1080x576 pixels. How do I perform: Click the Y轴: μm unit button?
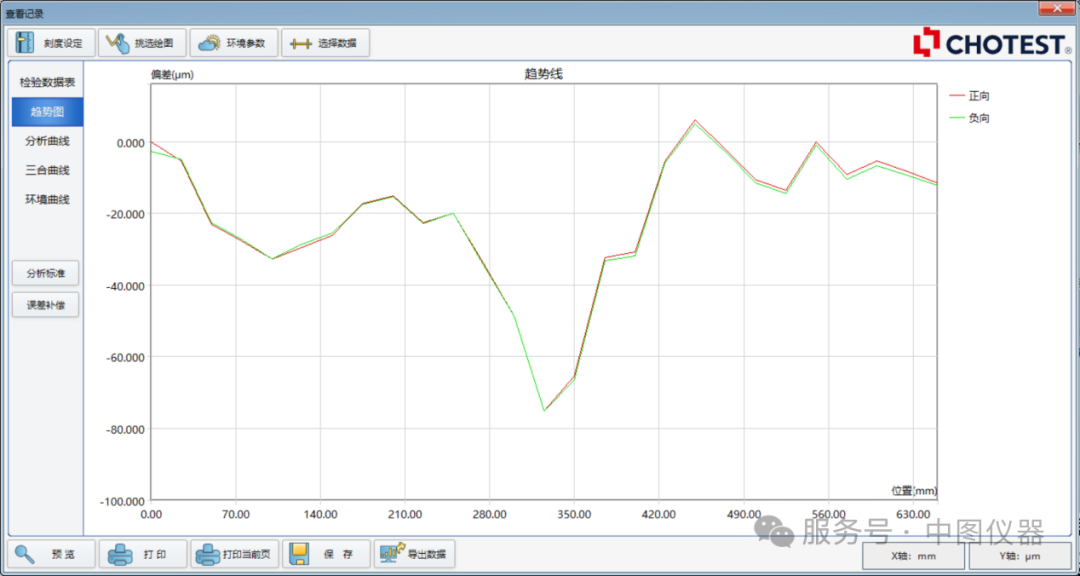(1019, 556)
